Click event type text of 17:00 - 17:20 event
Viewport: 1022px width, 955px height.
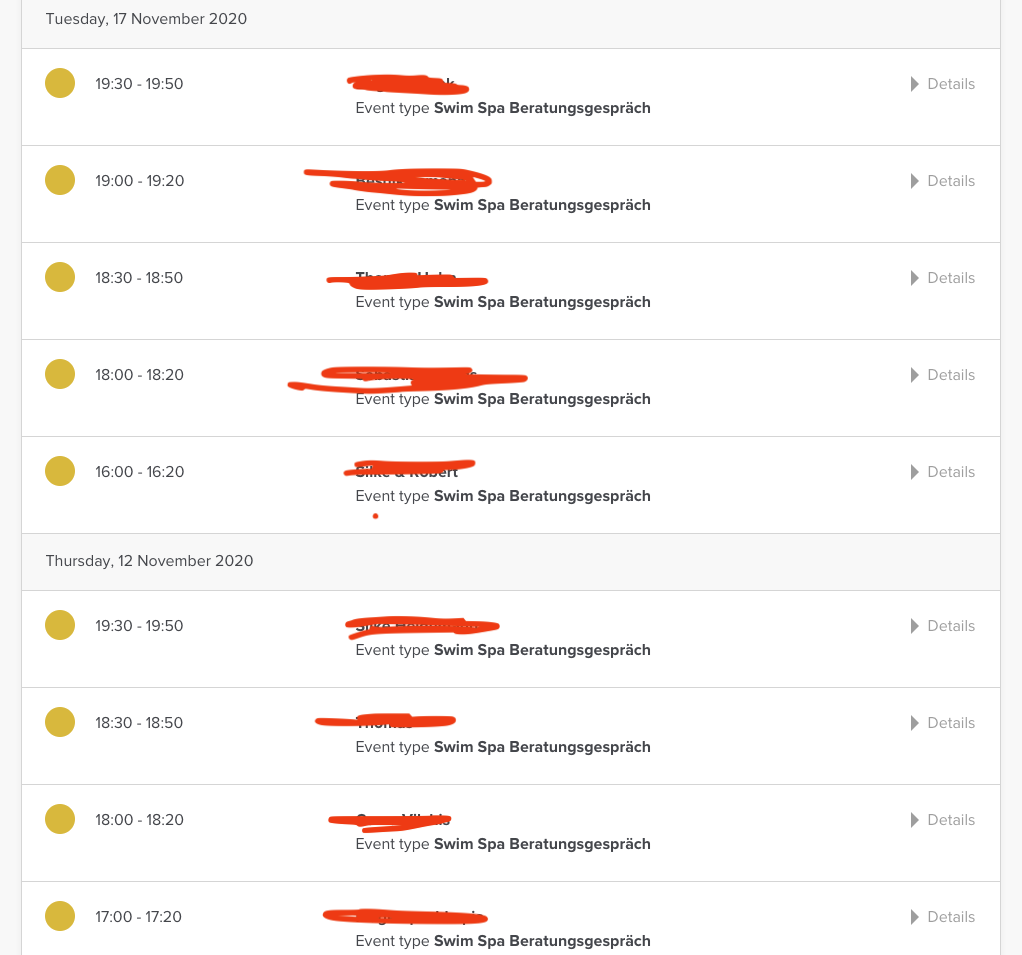pyautogui.click(x=503, y=941)
